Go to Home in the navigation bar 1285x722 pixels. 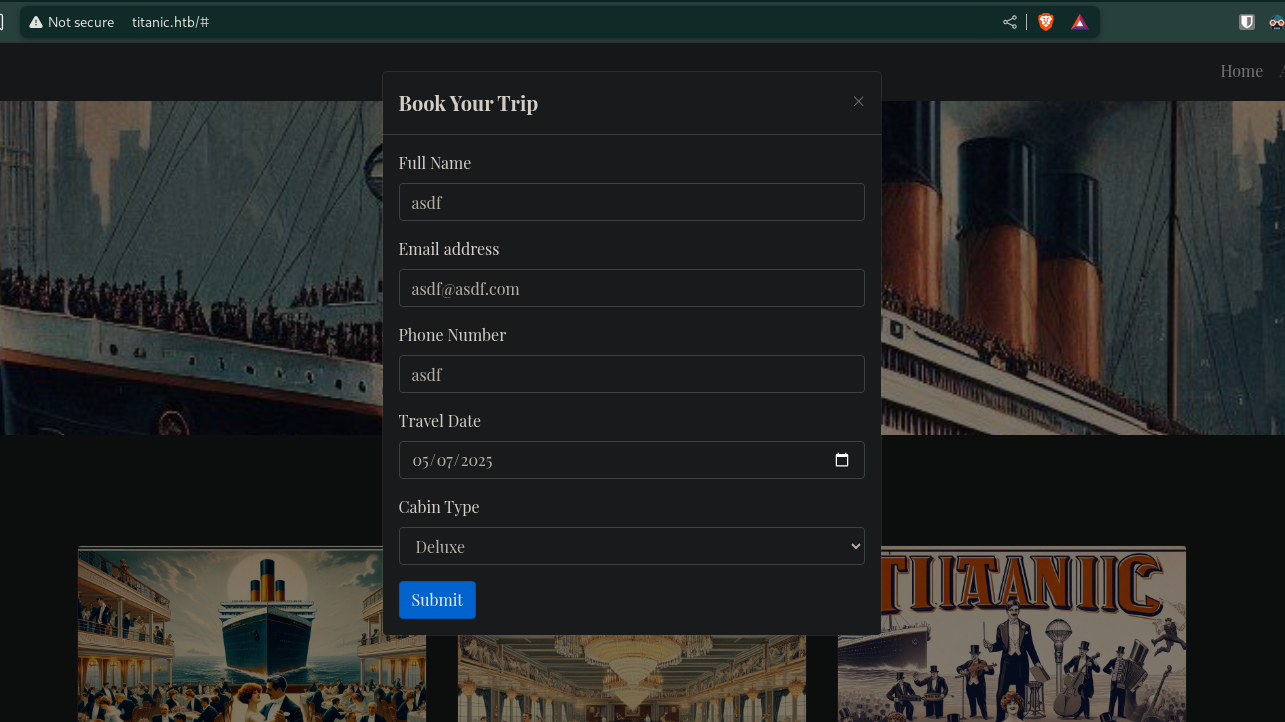pos(1241,71)
